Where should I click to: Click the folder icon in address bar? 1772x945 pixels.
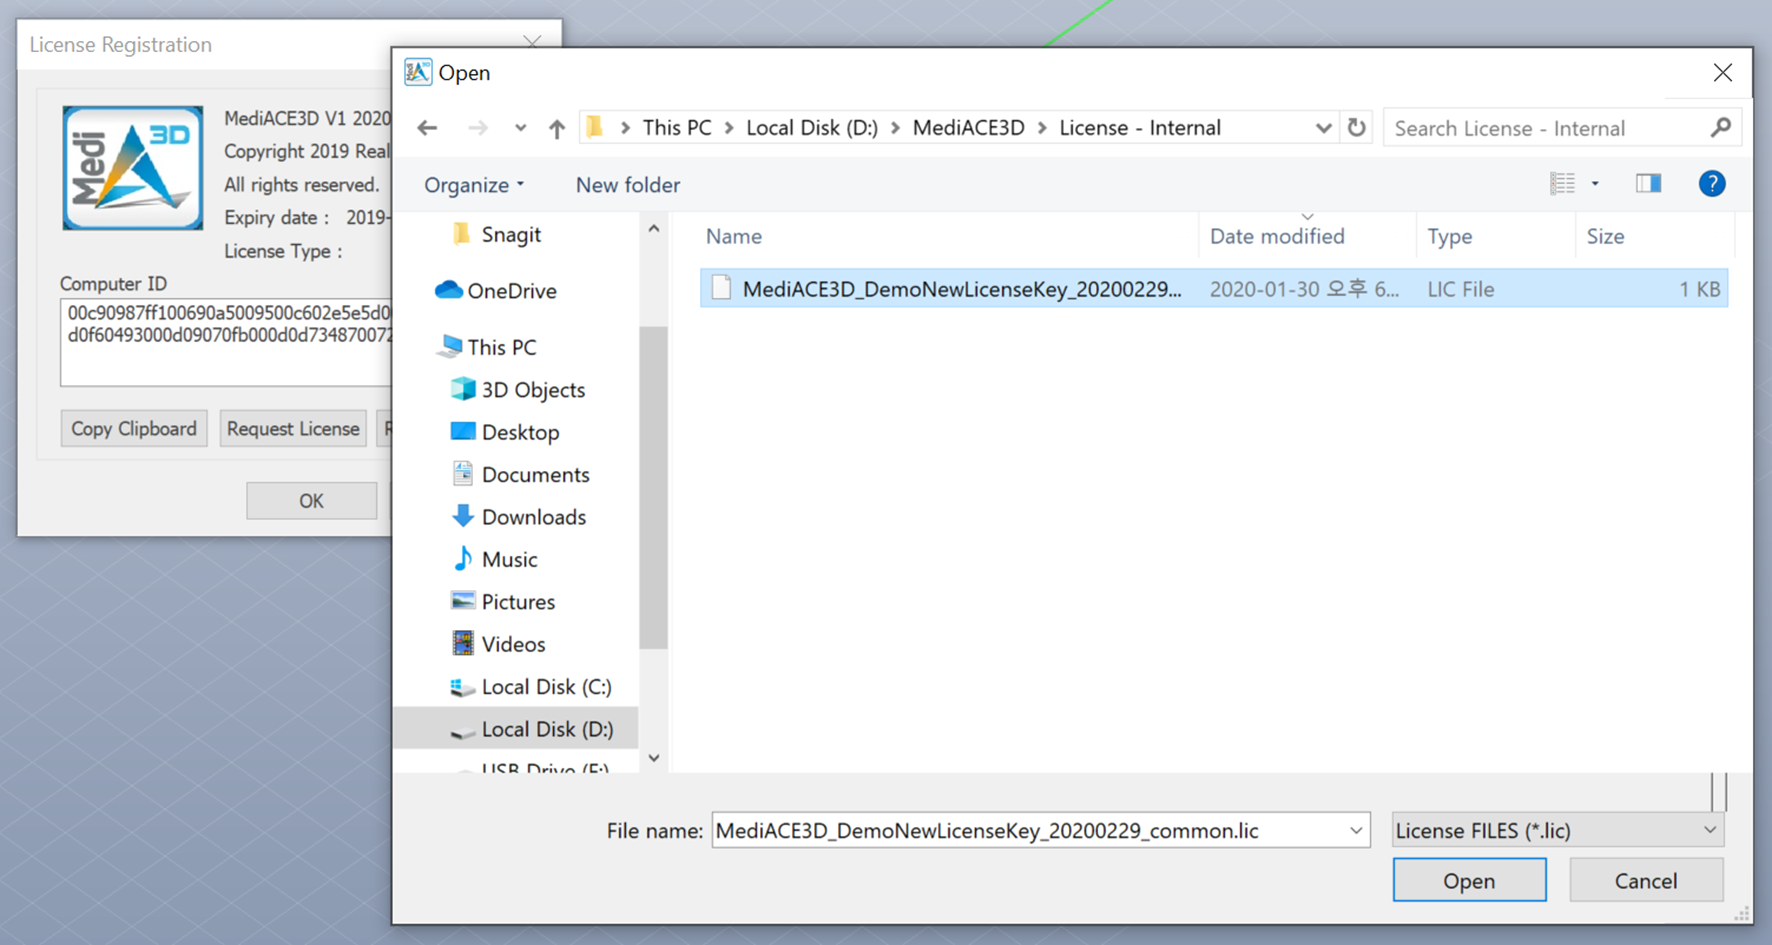pyautogui.click(x=595, y=127)
